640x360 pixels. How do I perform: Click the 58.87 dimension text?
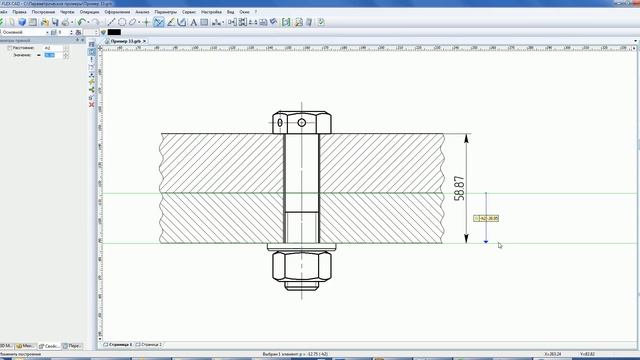460,188
